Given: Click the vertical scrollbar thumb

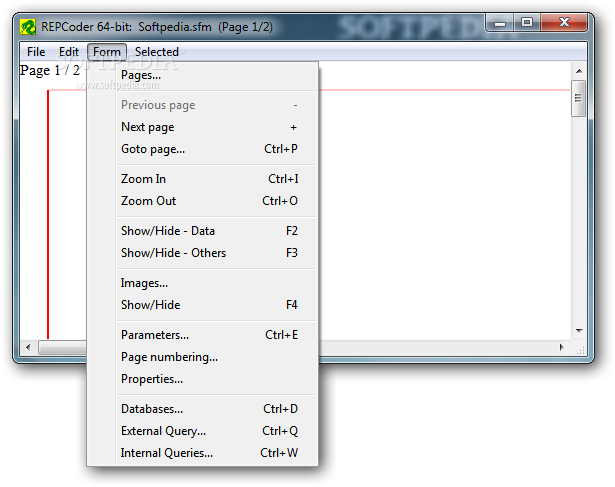Looking at the screenshot, I should 579,98.
